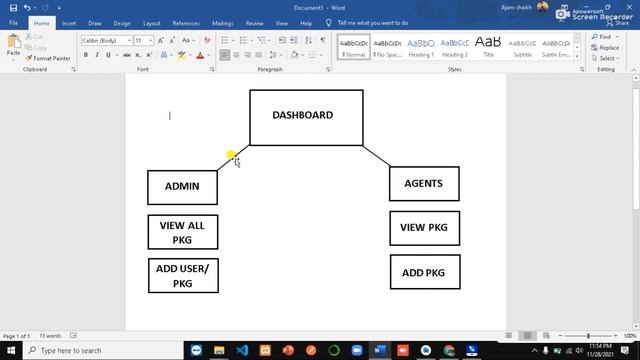The width and height of the screenshot is (640, 360).
Task: Click the Windows search box
Action: (103, 350)
